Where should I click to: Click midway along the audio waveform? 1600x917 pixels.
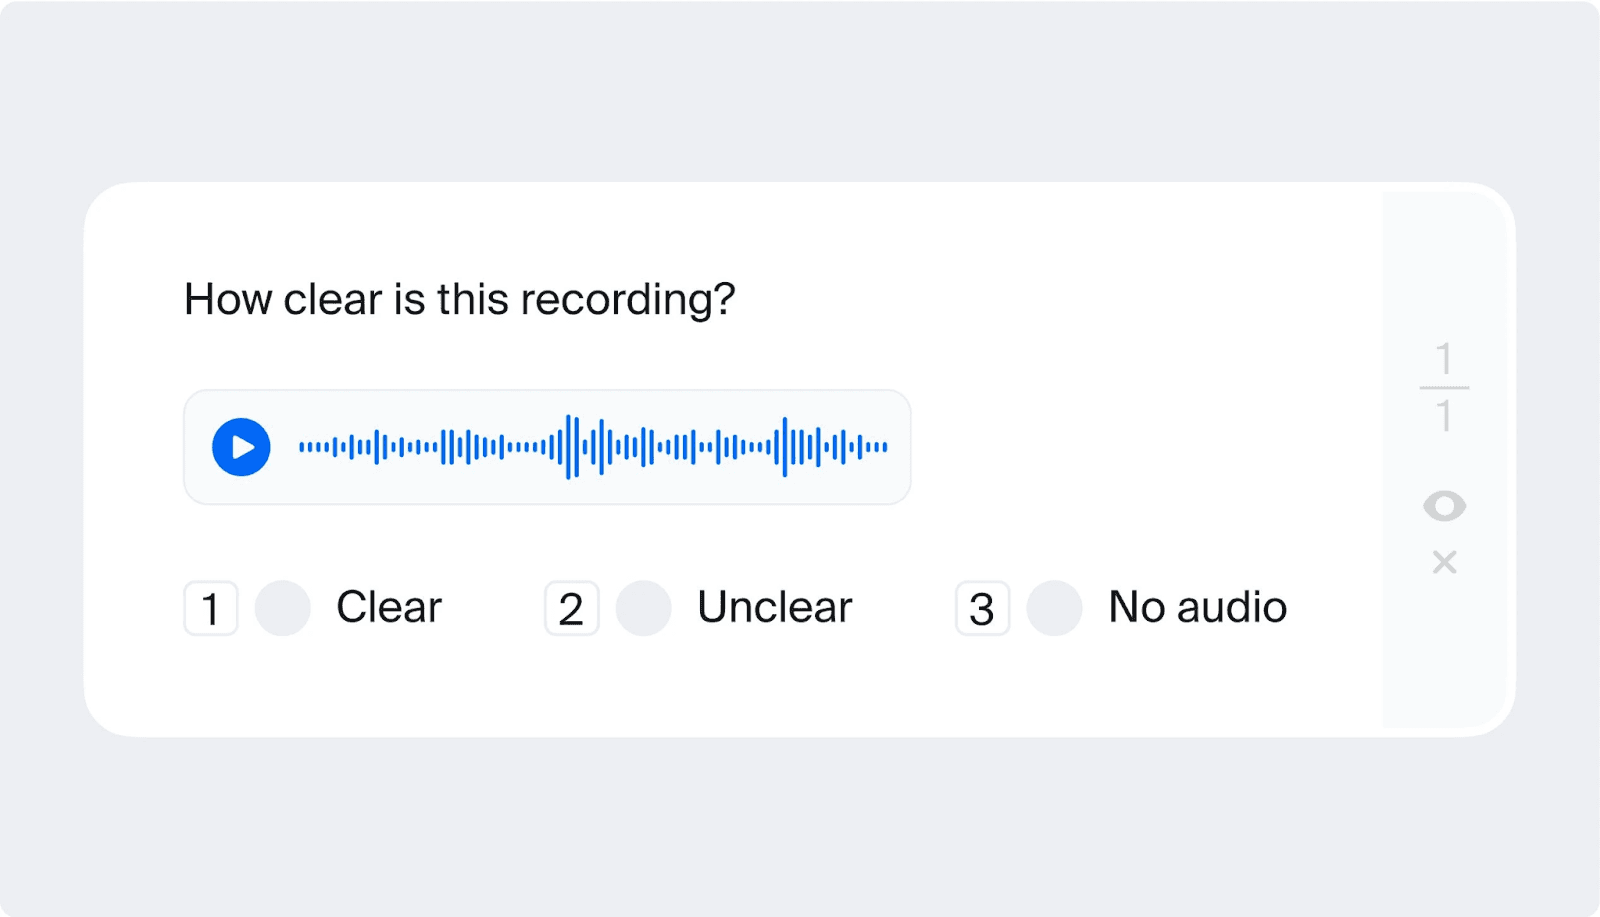click(x=590, y=447)
